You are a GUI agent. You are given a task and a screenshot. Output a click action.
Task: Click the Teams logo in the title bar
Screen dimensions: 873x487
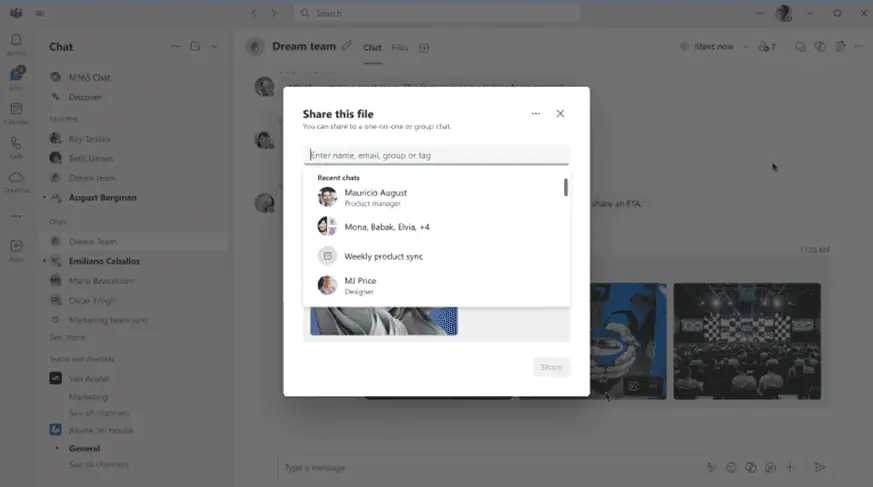pyautogui.click(x=16, y=13)
